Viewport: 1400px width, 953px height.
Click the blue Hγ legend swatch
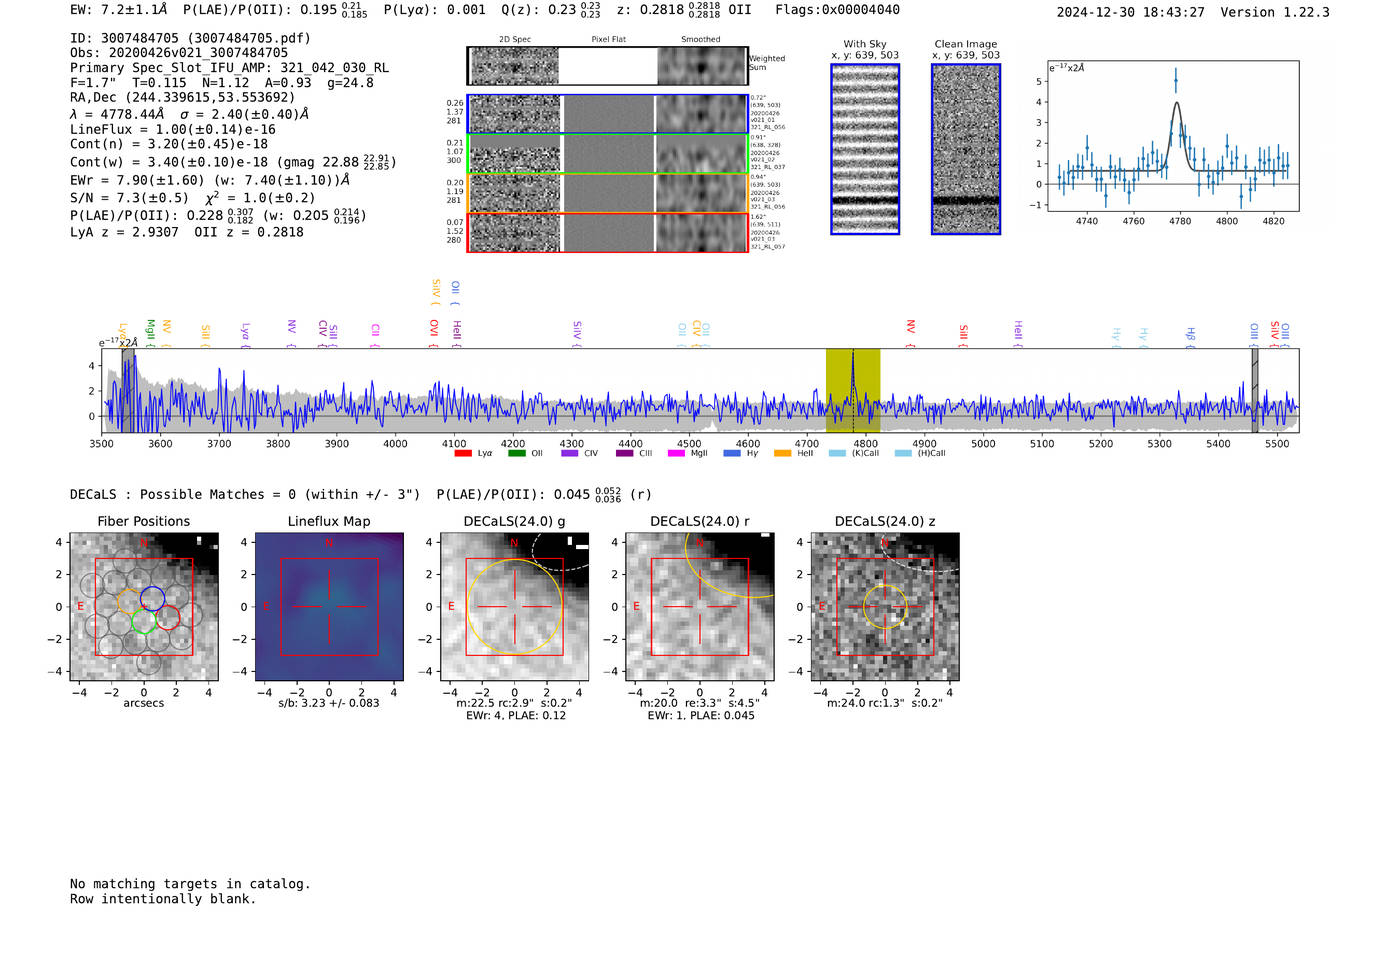pos(732,453)
